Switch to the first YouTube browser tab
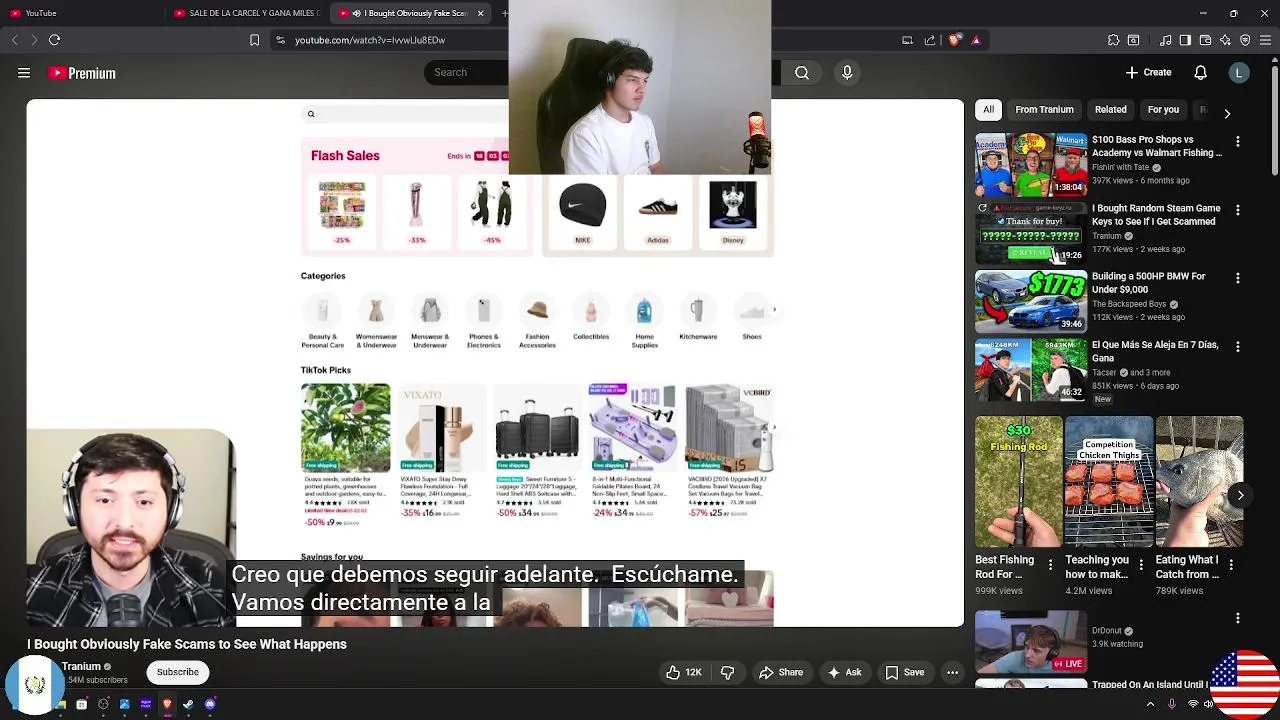1280x720 pixels. (82, 13)
